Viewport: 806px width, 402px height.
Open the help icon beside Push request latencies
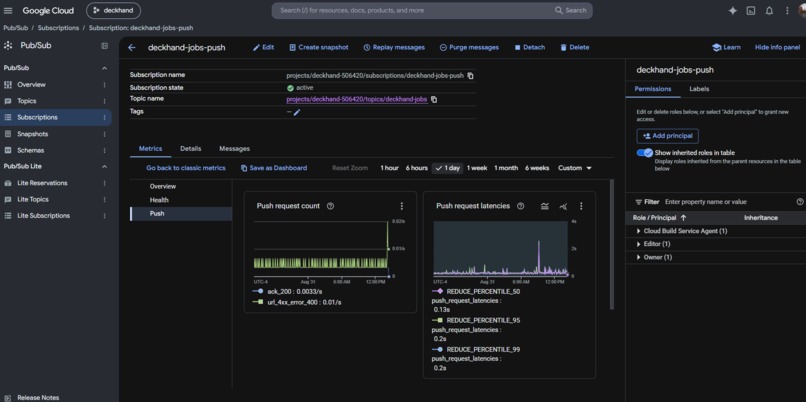coord(520,206)
